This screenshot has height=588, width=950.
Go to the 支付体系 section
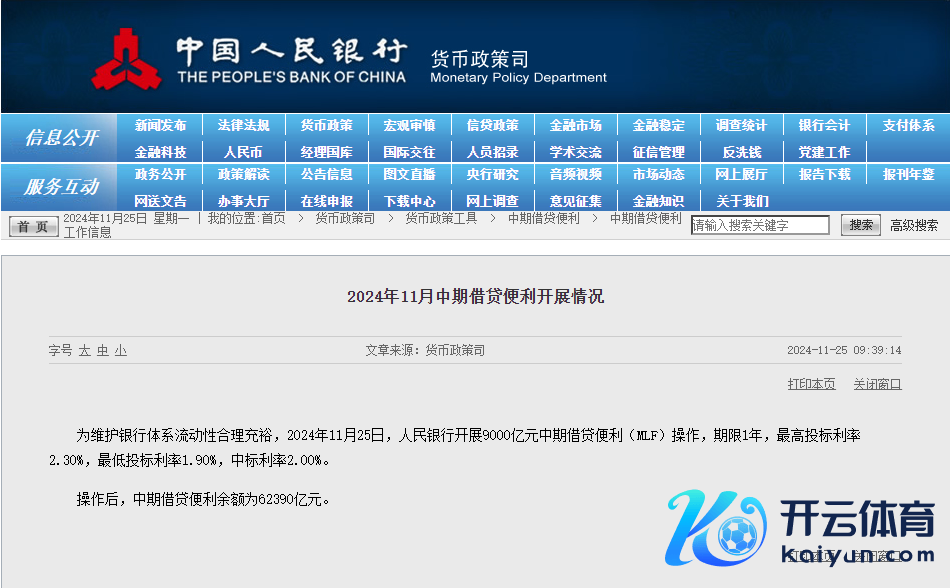[908, 126]
